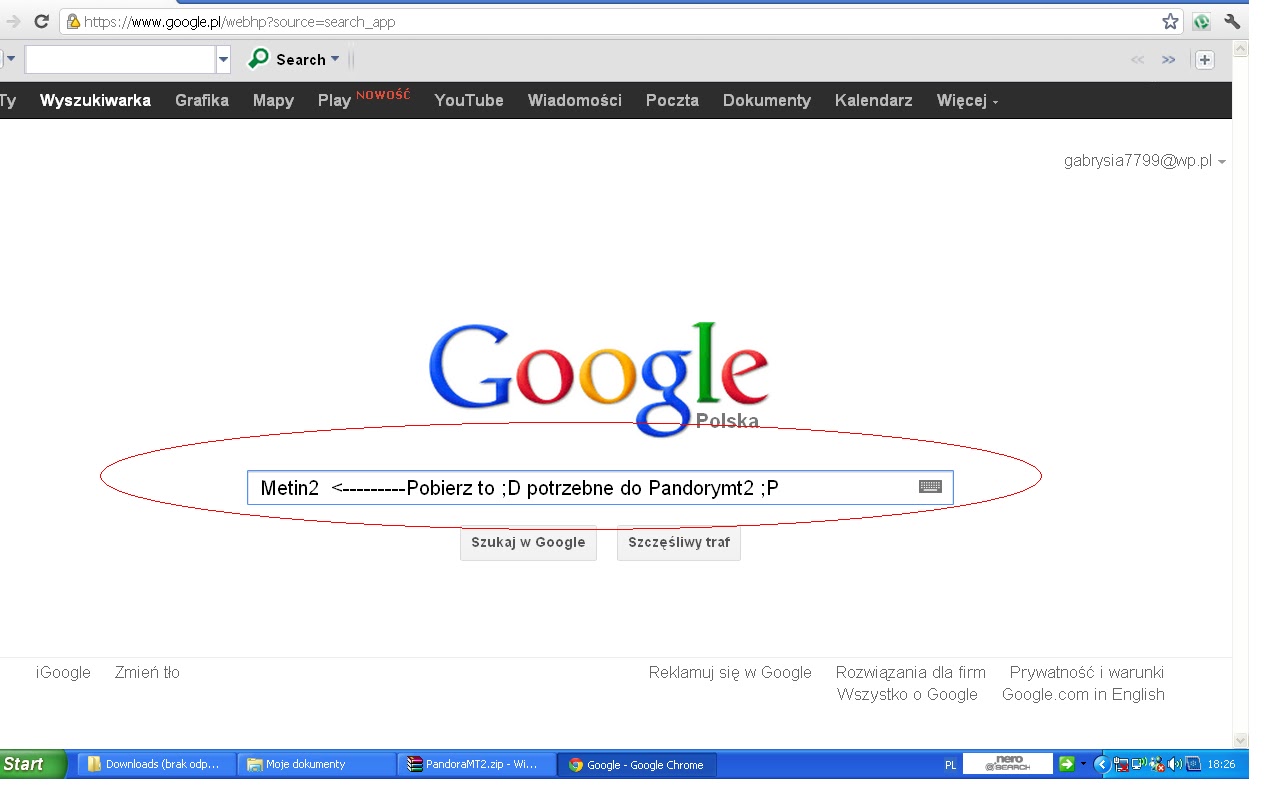Open Wszystko o Google link
The height and width of the screenshot is (800, 1280).
coord(907,694)
